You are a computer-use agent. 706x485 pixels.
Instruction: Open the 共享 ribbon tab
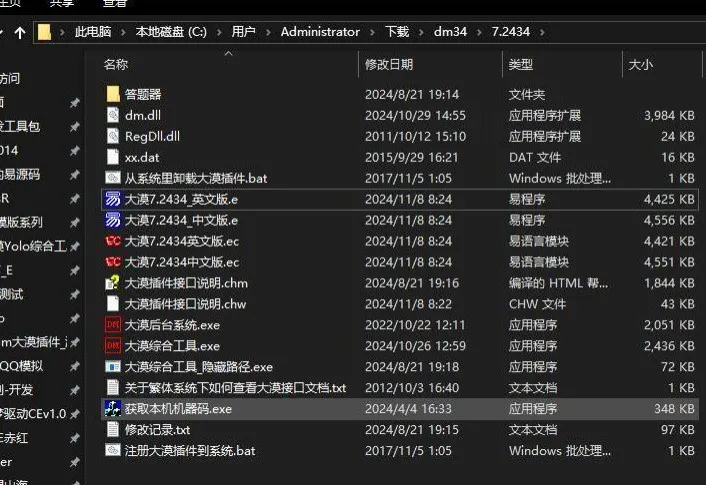[61, 4]
